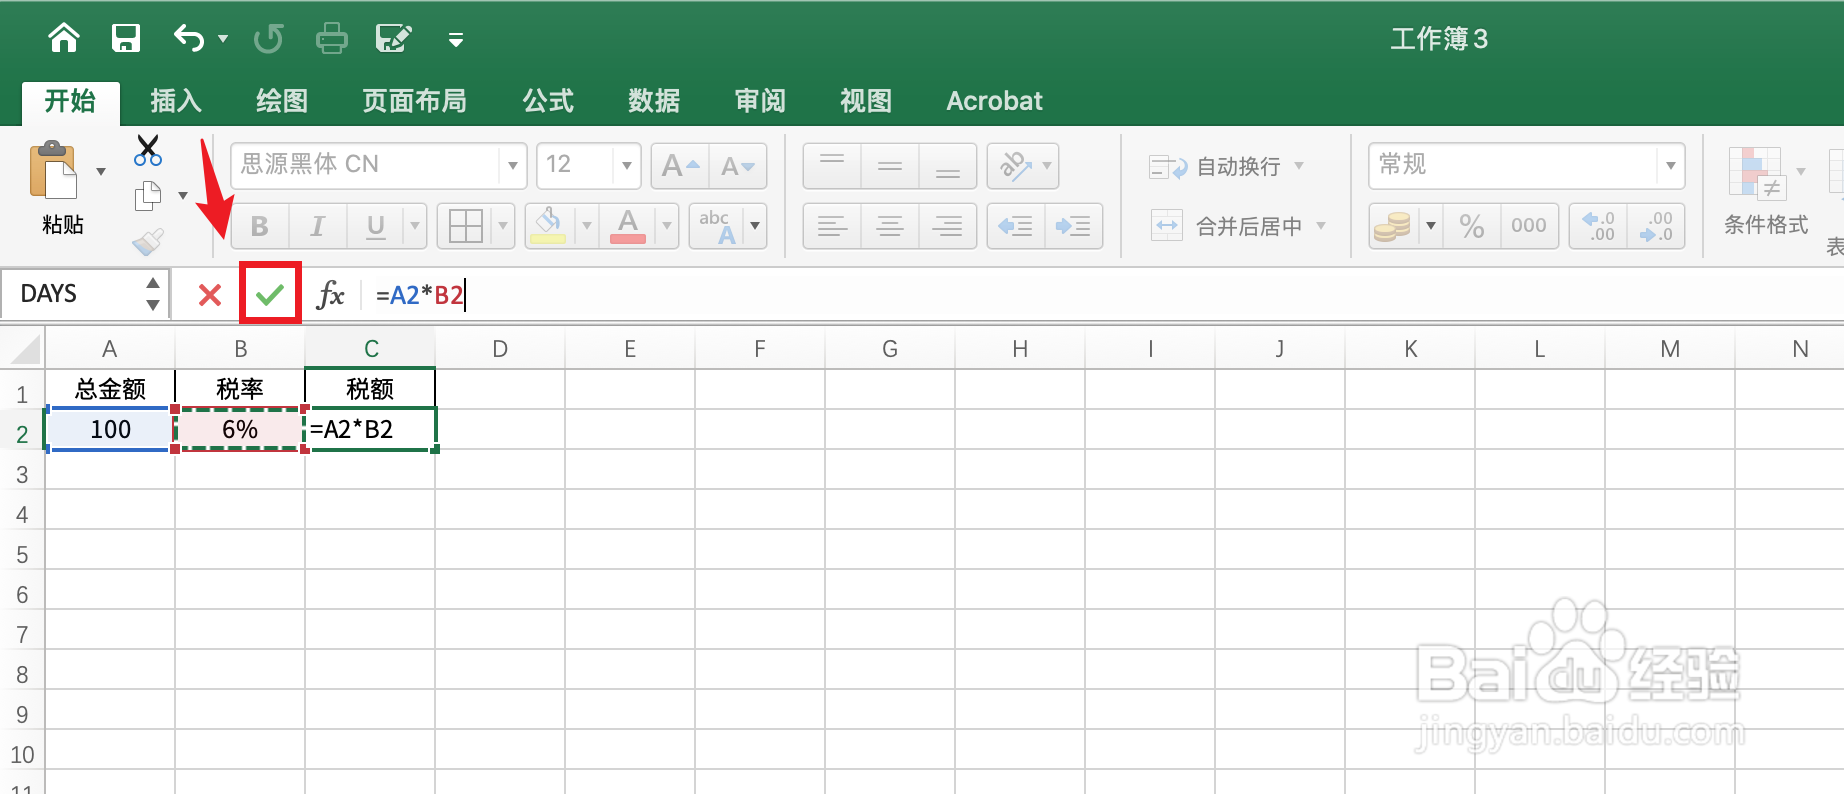
Task: Align text to vertical middle
Action: tap(890, 166)
